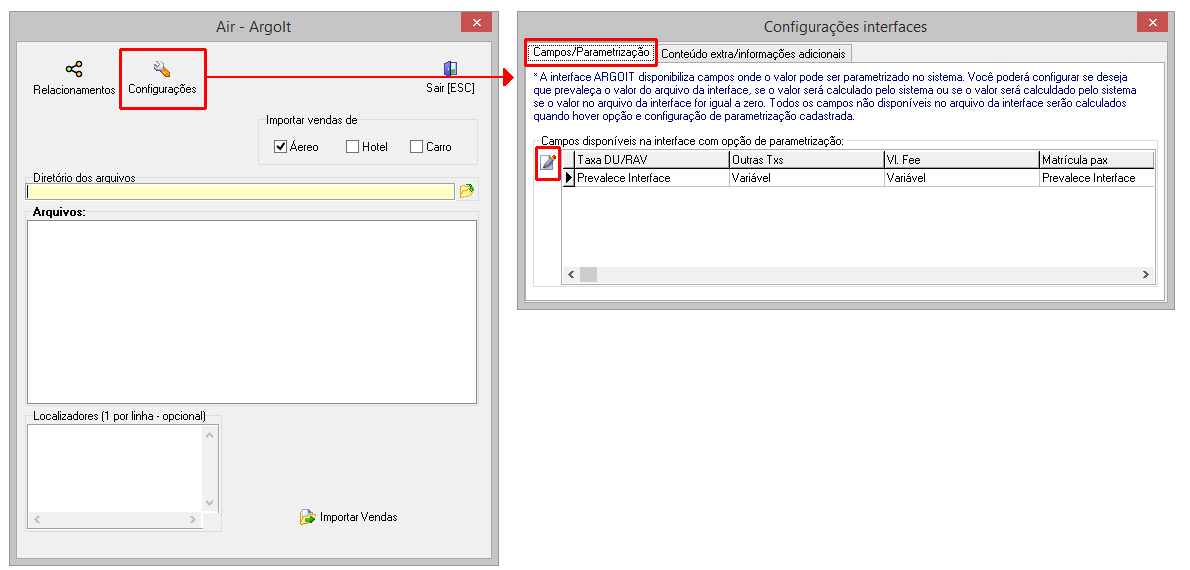
Task: Click Localizadores scroll down arrow
Action: tap(210, 503)
